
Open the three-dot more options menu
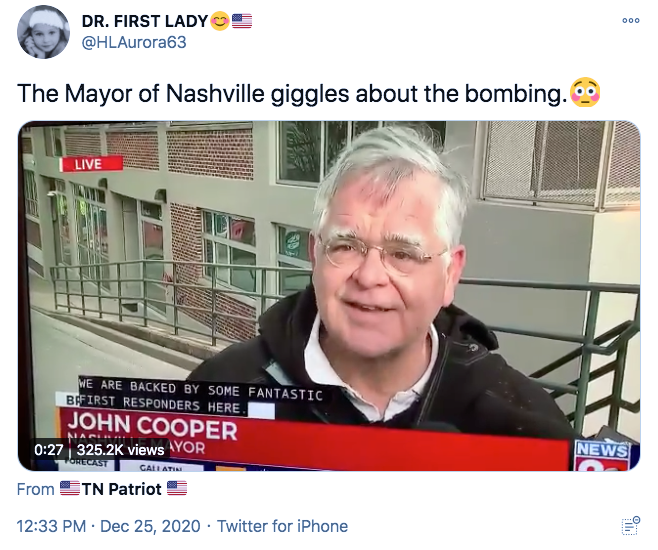tap(631, 20)
